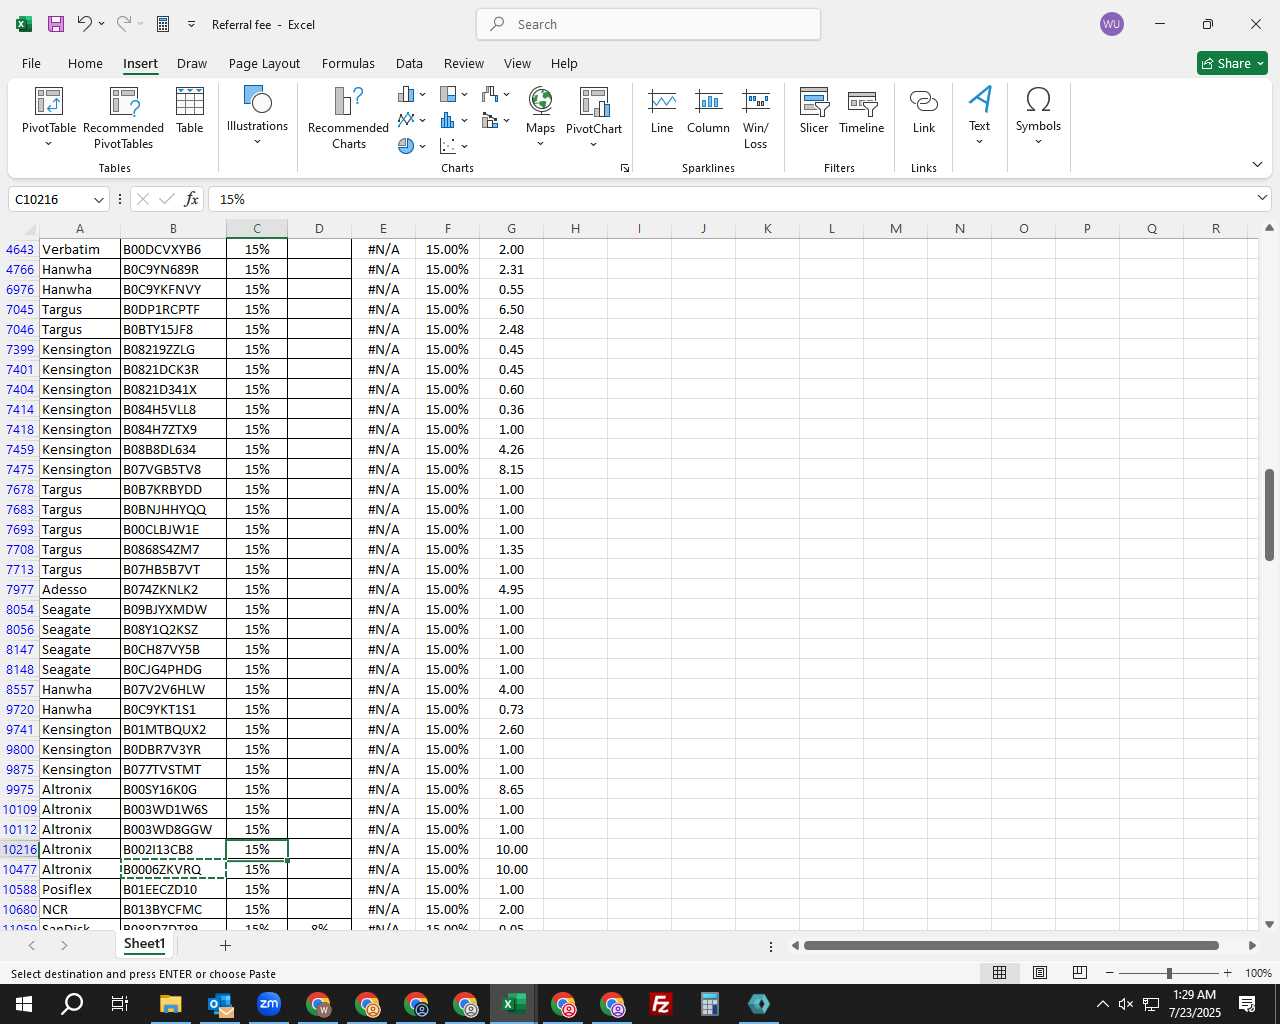1280x1024 pixels.
Task: Open Recommended PivotTables
Action: pos(123,118)
